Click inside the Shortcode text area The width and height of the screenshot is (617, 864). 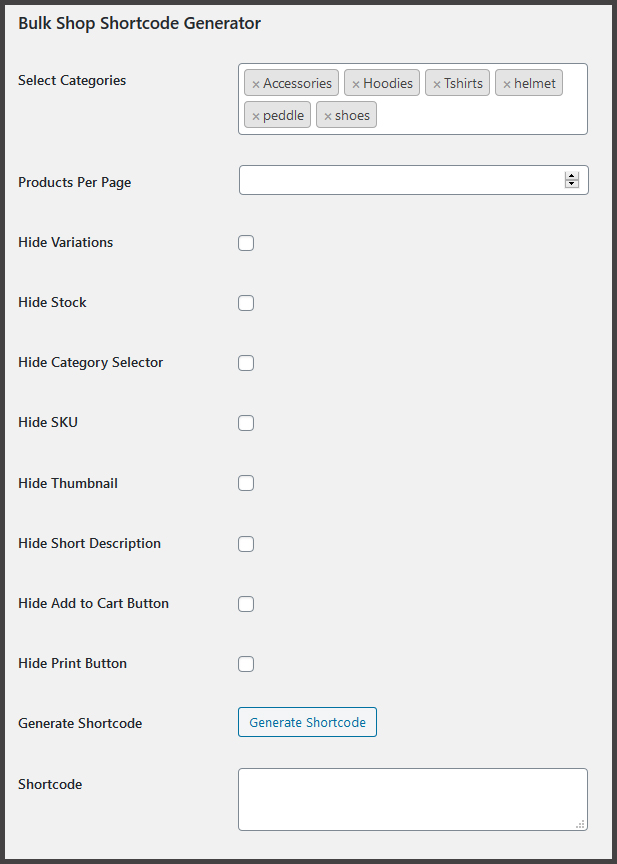[x=412, y=799]
